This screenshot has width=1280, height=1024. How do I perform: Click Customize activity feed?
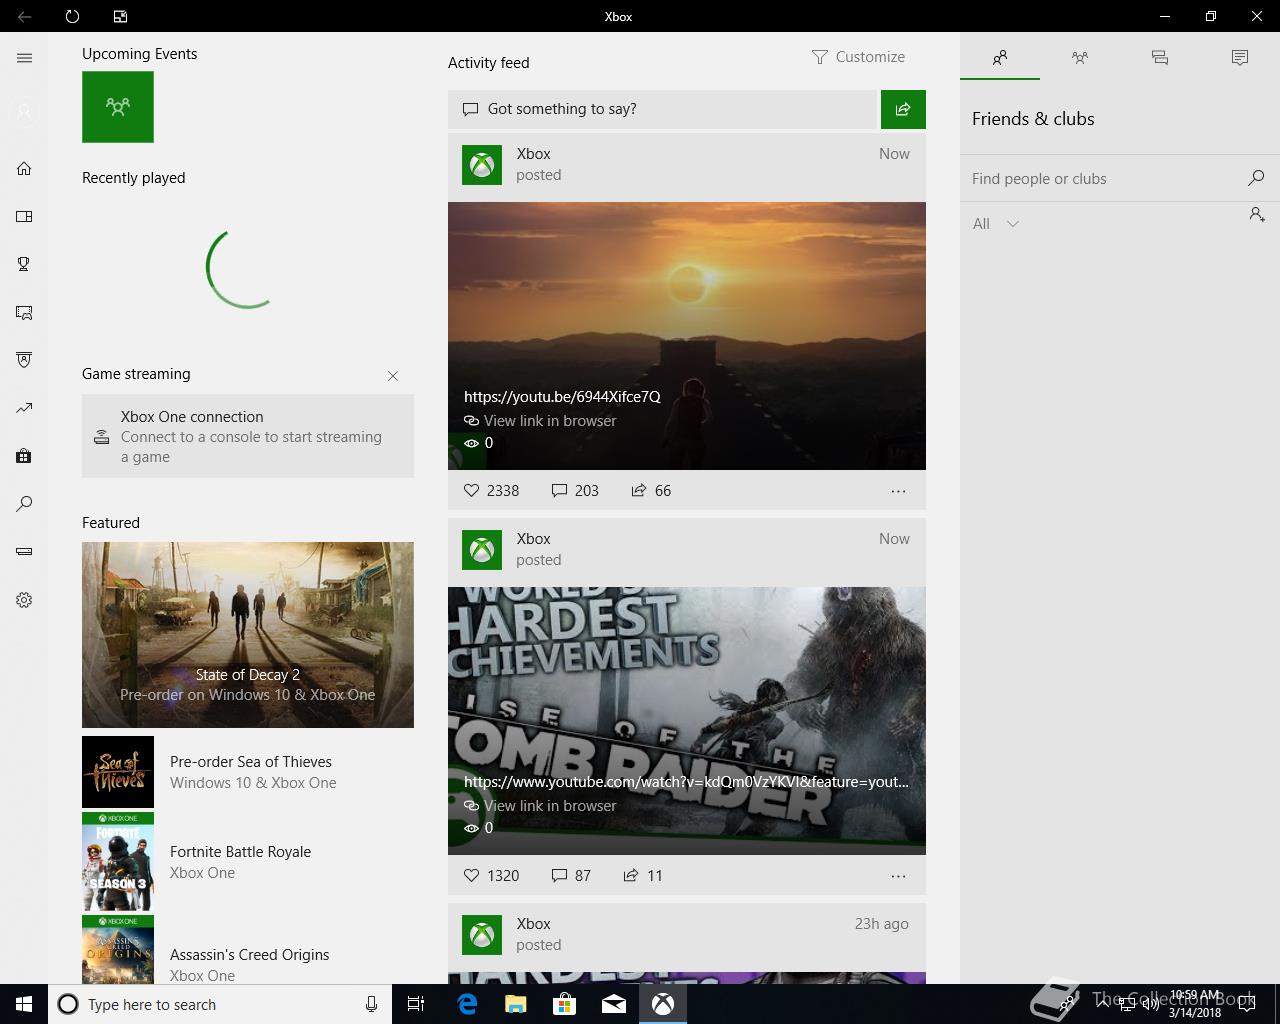(858, 57)
